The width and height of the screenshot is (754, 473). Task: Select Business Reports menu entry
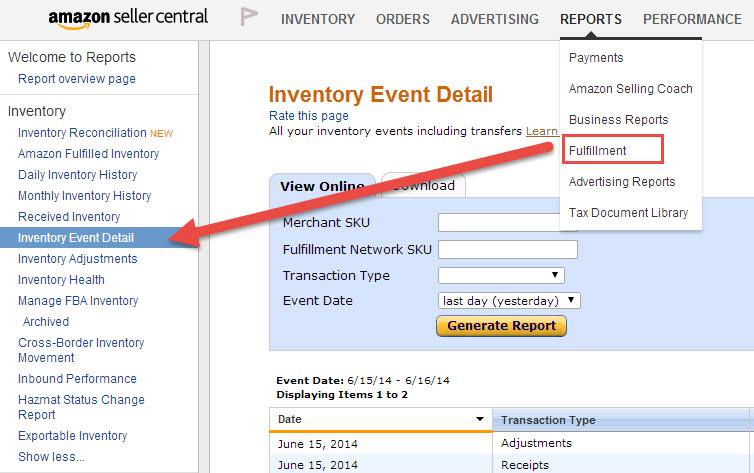point(618,120)
